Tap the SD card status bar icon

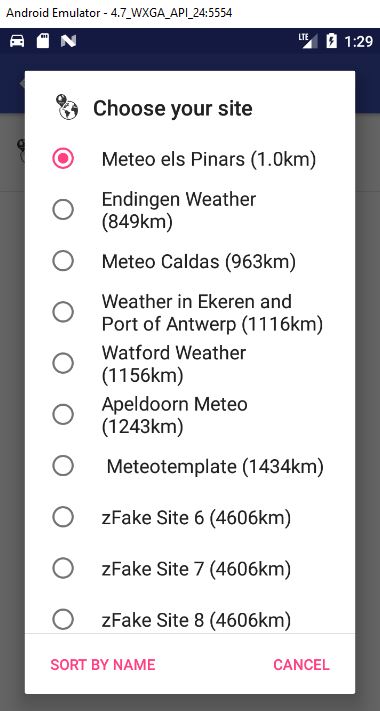pos(43,41)
